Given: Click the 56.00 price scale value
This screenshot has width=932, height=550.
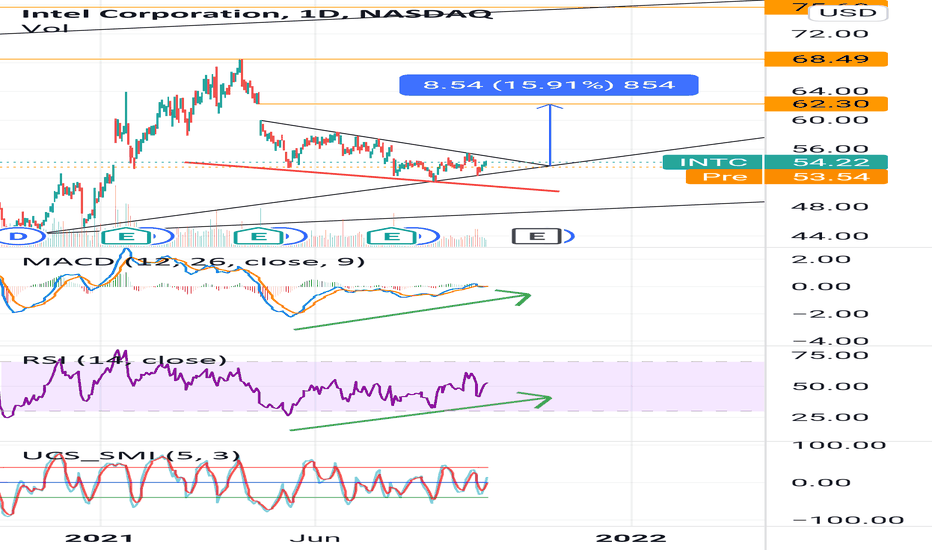Looking at the screenshot, I should coord(830,148).
